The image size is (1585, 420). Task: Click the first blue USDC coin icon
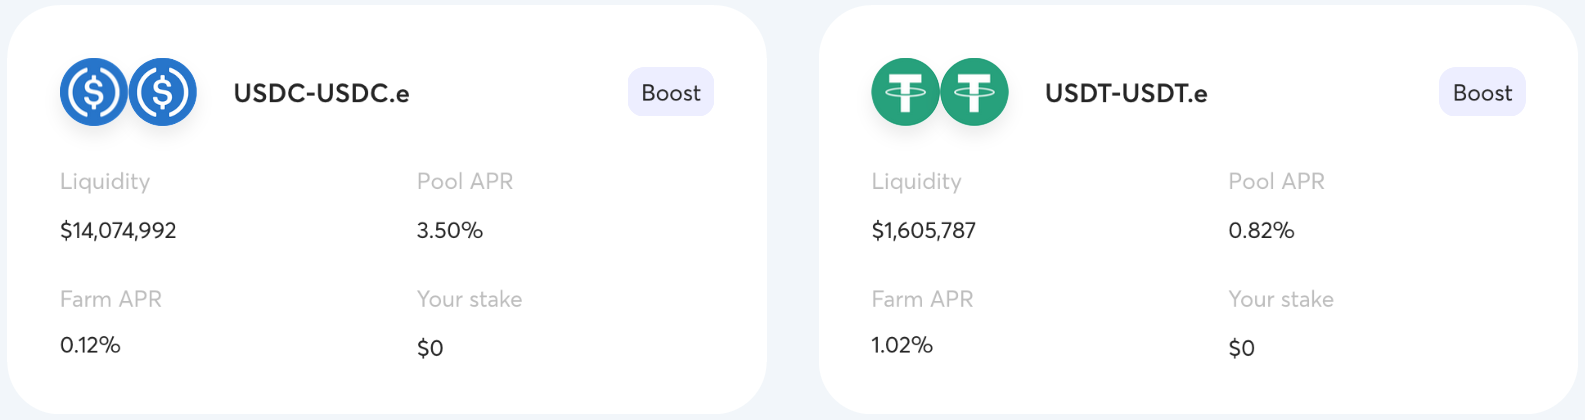click(x=94, y=92)
